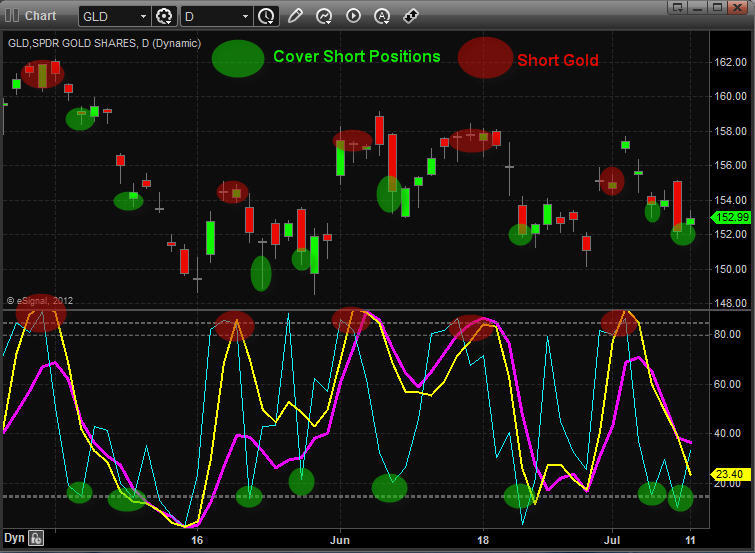Click the Chart window title
The height and width of the screenshot is (553, 755).
click(x=41, y=16)
